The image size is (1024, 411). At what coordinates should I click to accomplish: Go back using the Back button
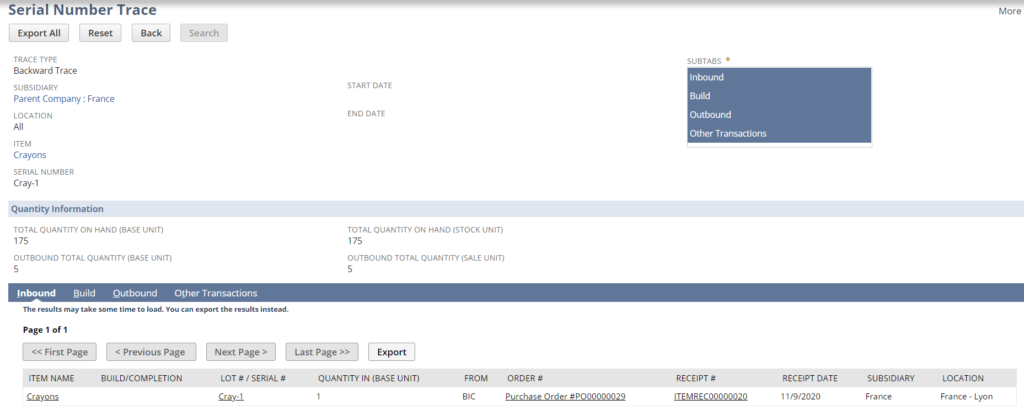pos(151,33)
